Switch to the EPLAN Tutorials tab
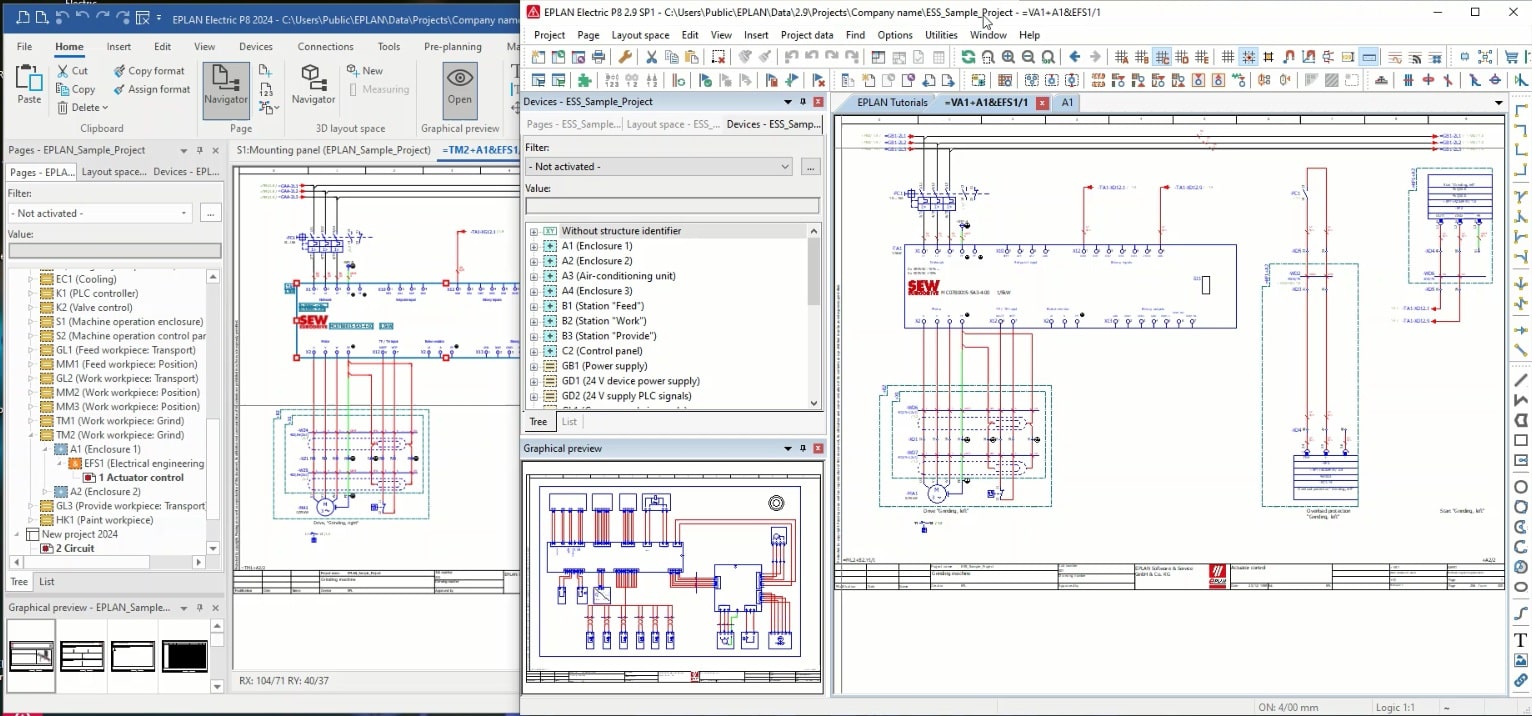 (x=892, y=102)
